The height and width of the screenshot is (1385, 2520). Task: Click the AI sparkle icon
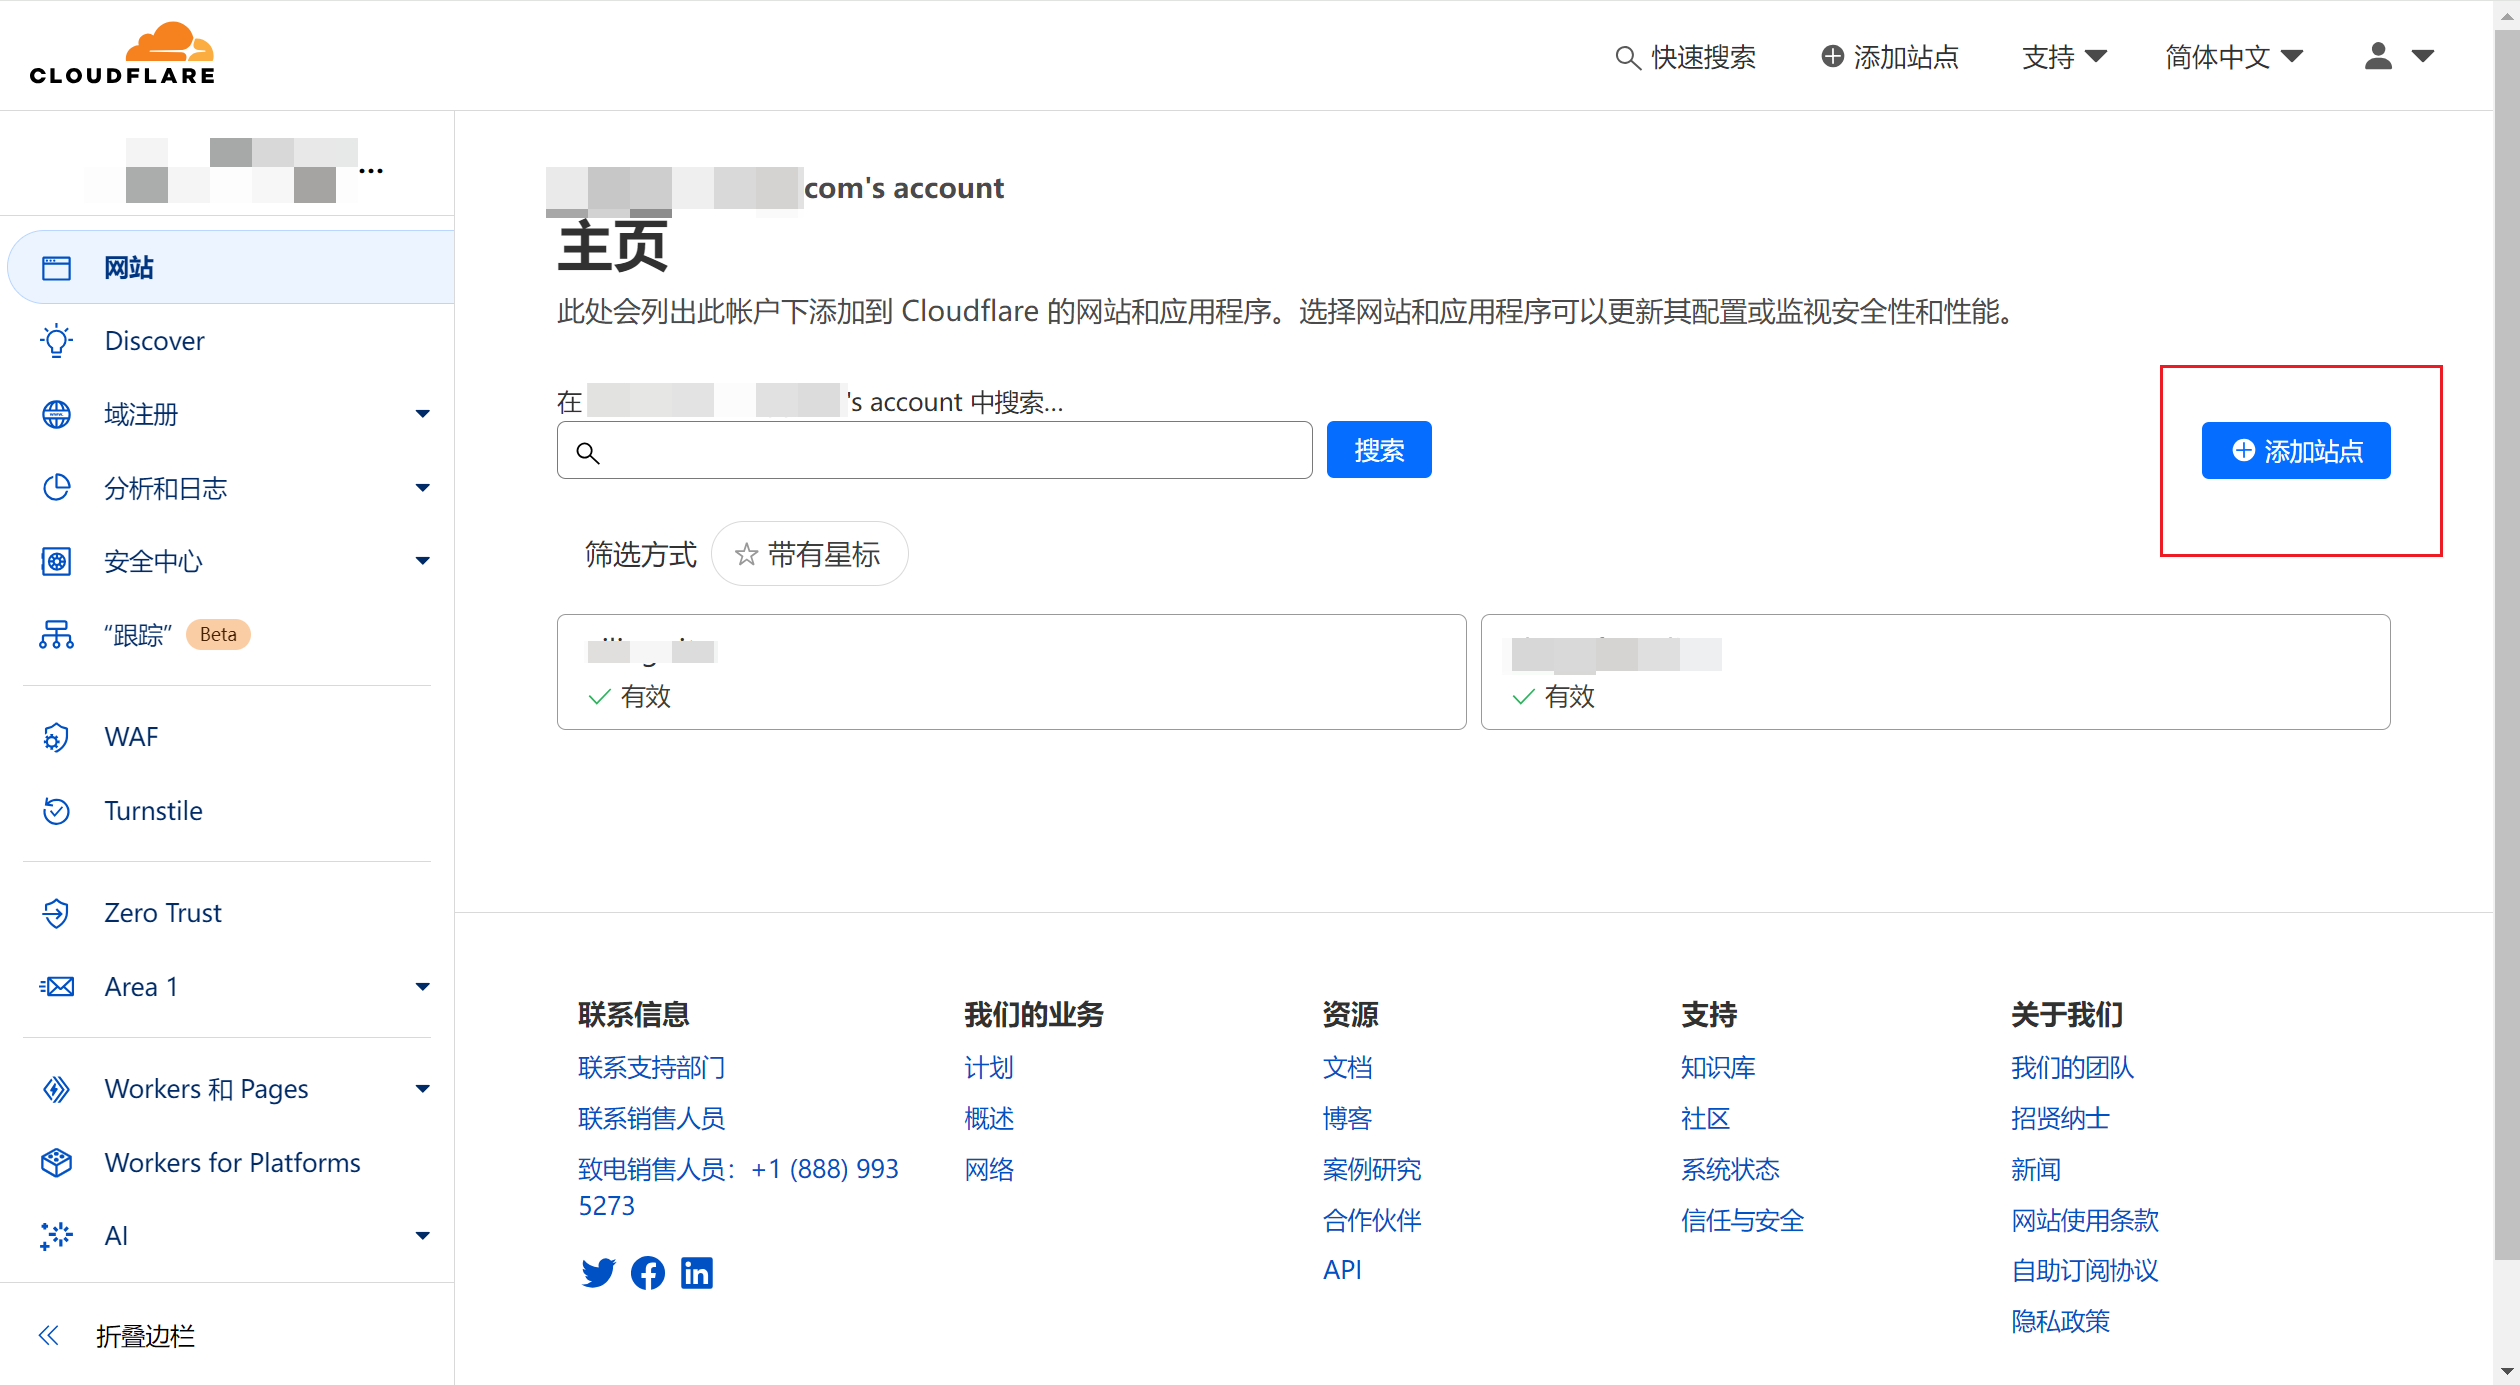click(57, 1236)
